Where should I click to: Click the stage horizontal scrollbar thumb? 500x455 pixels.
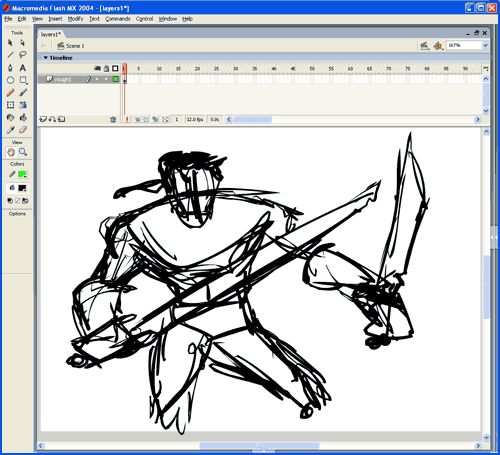[x=259, y=446]
